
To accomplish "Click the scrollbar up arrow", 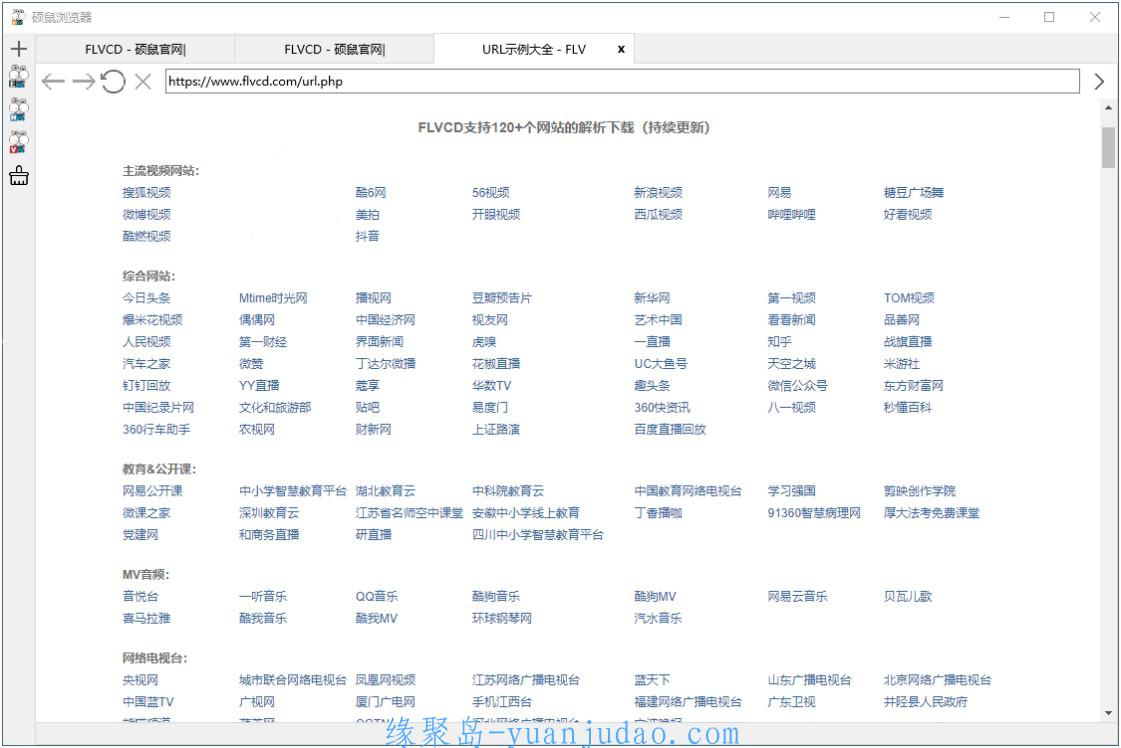I will [x=1108, y=108].
